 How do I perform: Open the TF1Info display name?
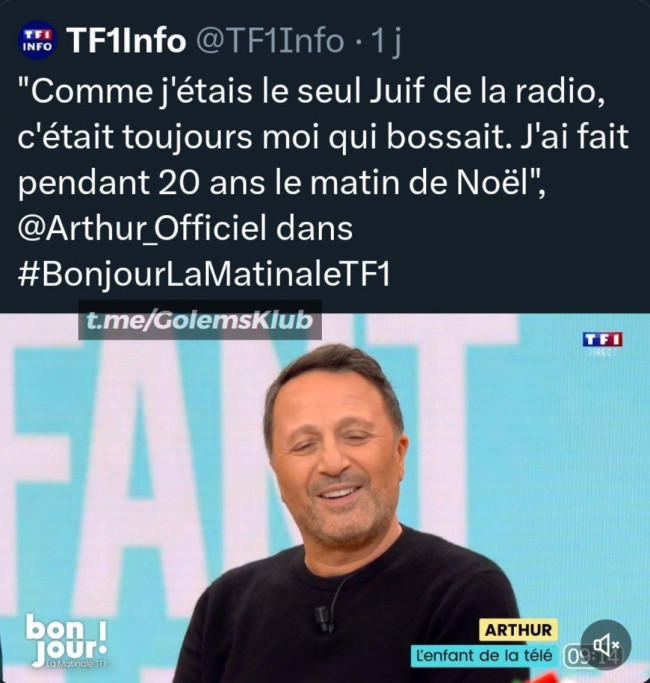point(126,40)
